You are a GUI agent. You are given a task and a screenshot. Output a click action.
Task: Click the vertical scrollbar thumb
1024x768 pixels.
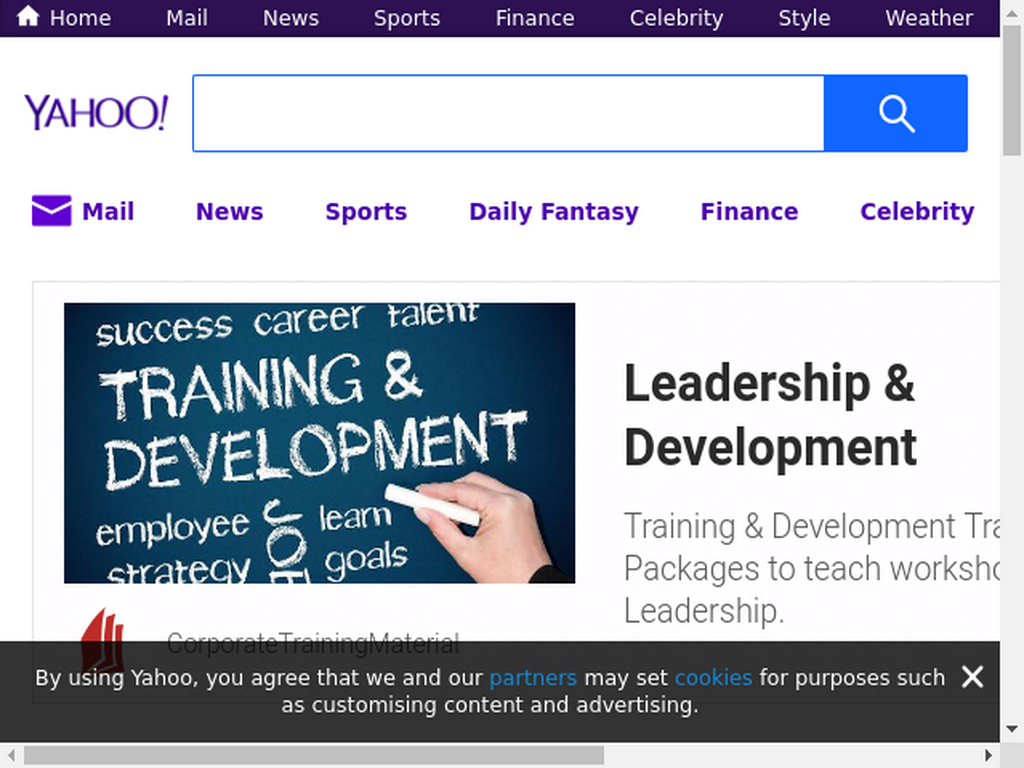click(x=1012, y=89)
